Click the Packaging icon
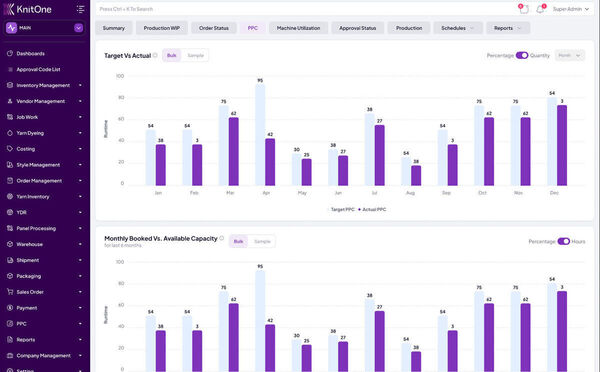Image resolution: width=600 pixels, height=372 pixels. click(10, 276)
